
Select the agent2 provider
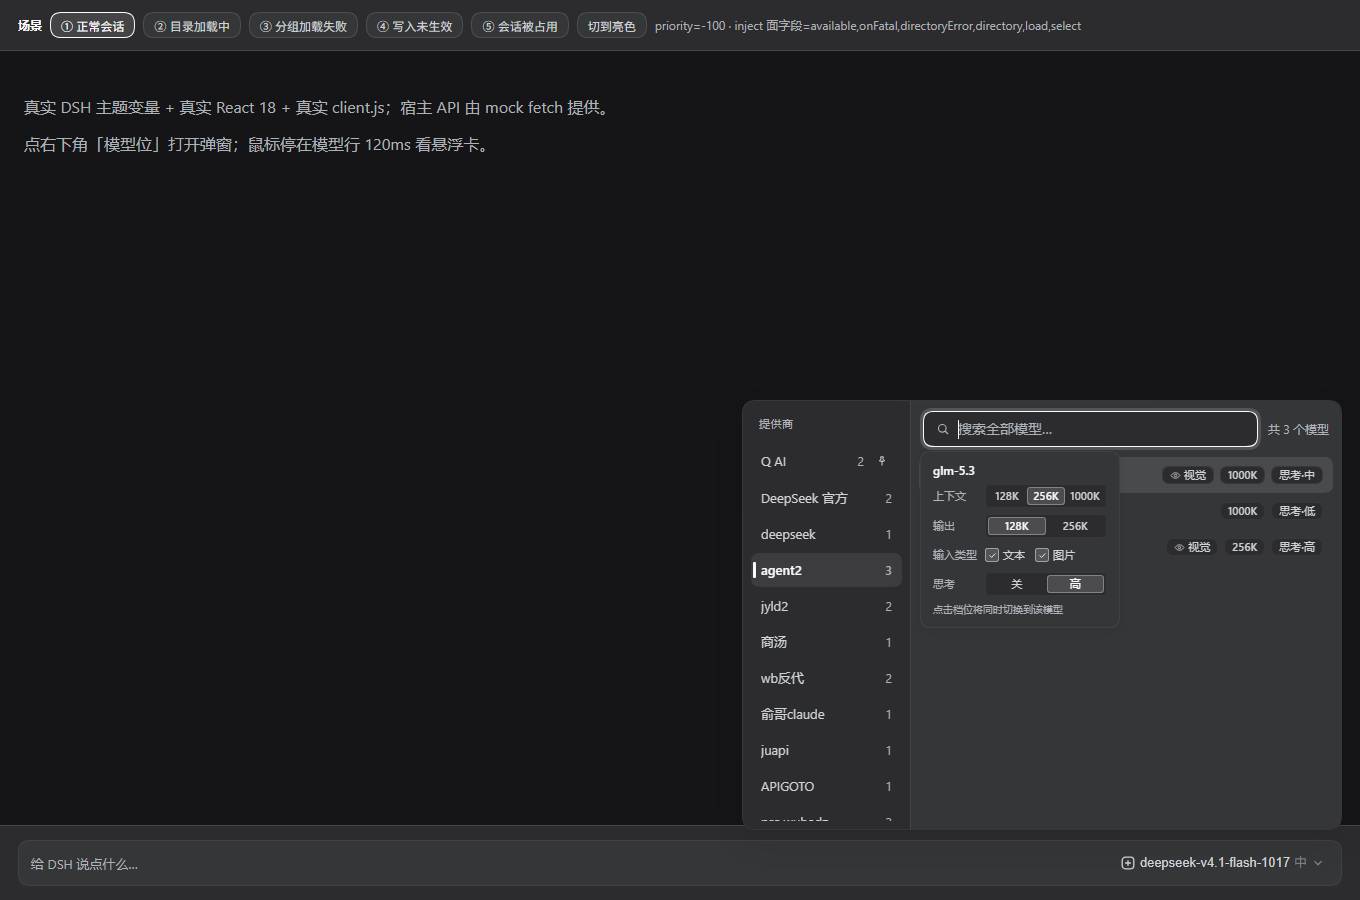(x=826, y=570)
